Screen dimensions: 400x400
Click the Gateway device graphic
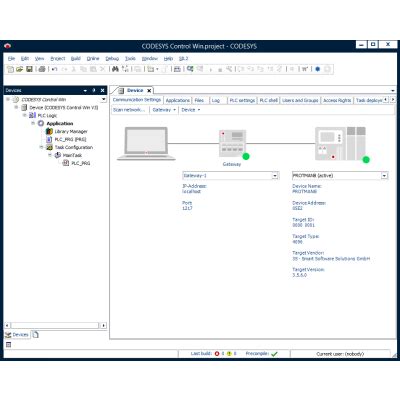(x=233, y=144)
